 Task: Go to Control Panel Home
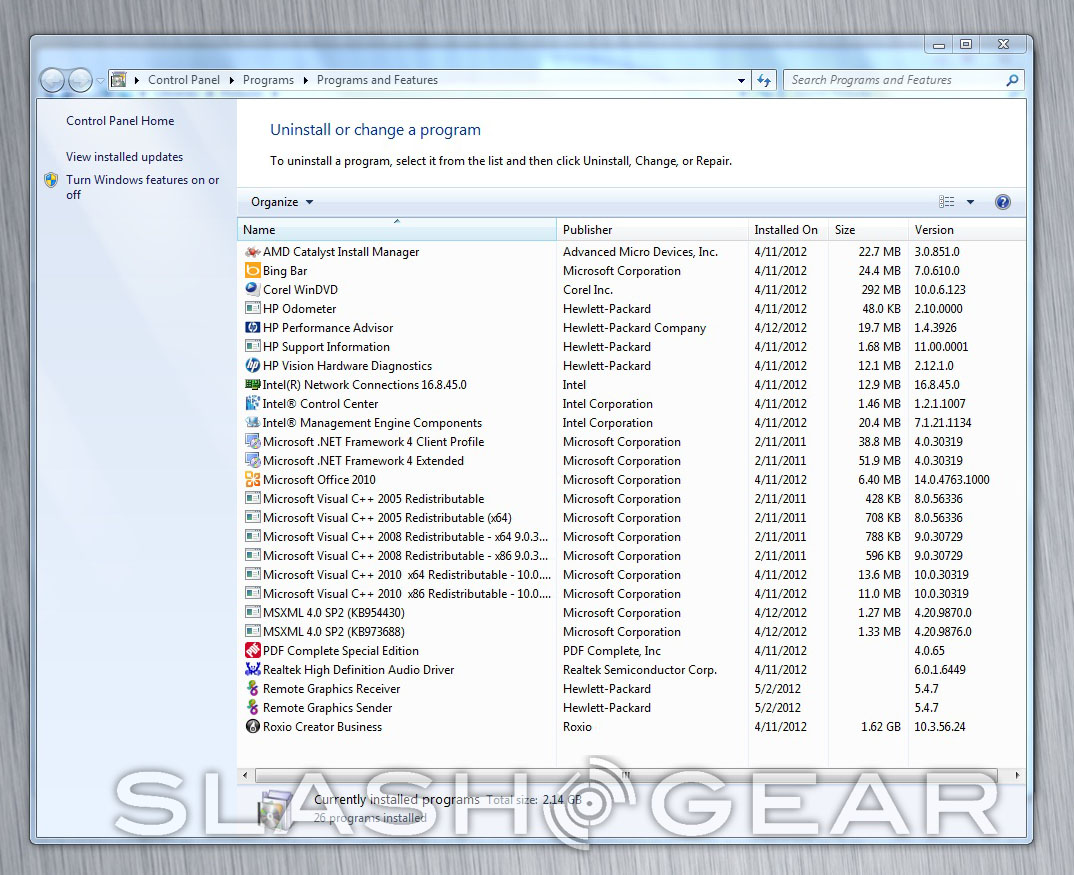point(120,121)
